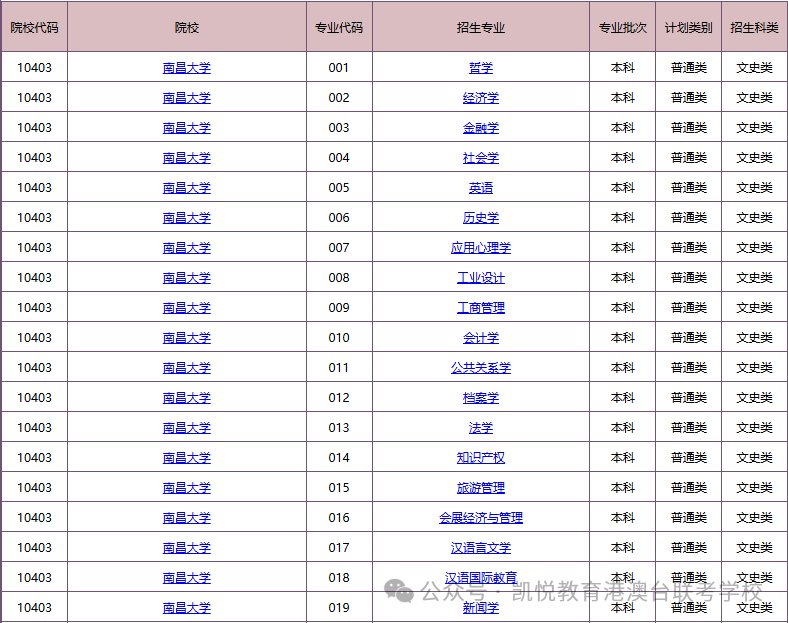Click the 金融学 major link
This screenshot has width=788, height=623.
pos(481,128)
